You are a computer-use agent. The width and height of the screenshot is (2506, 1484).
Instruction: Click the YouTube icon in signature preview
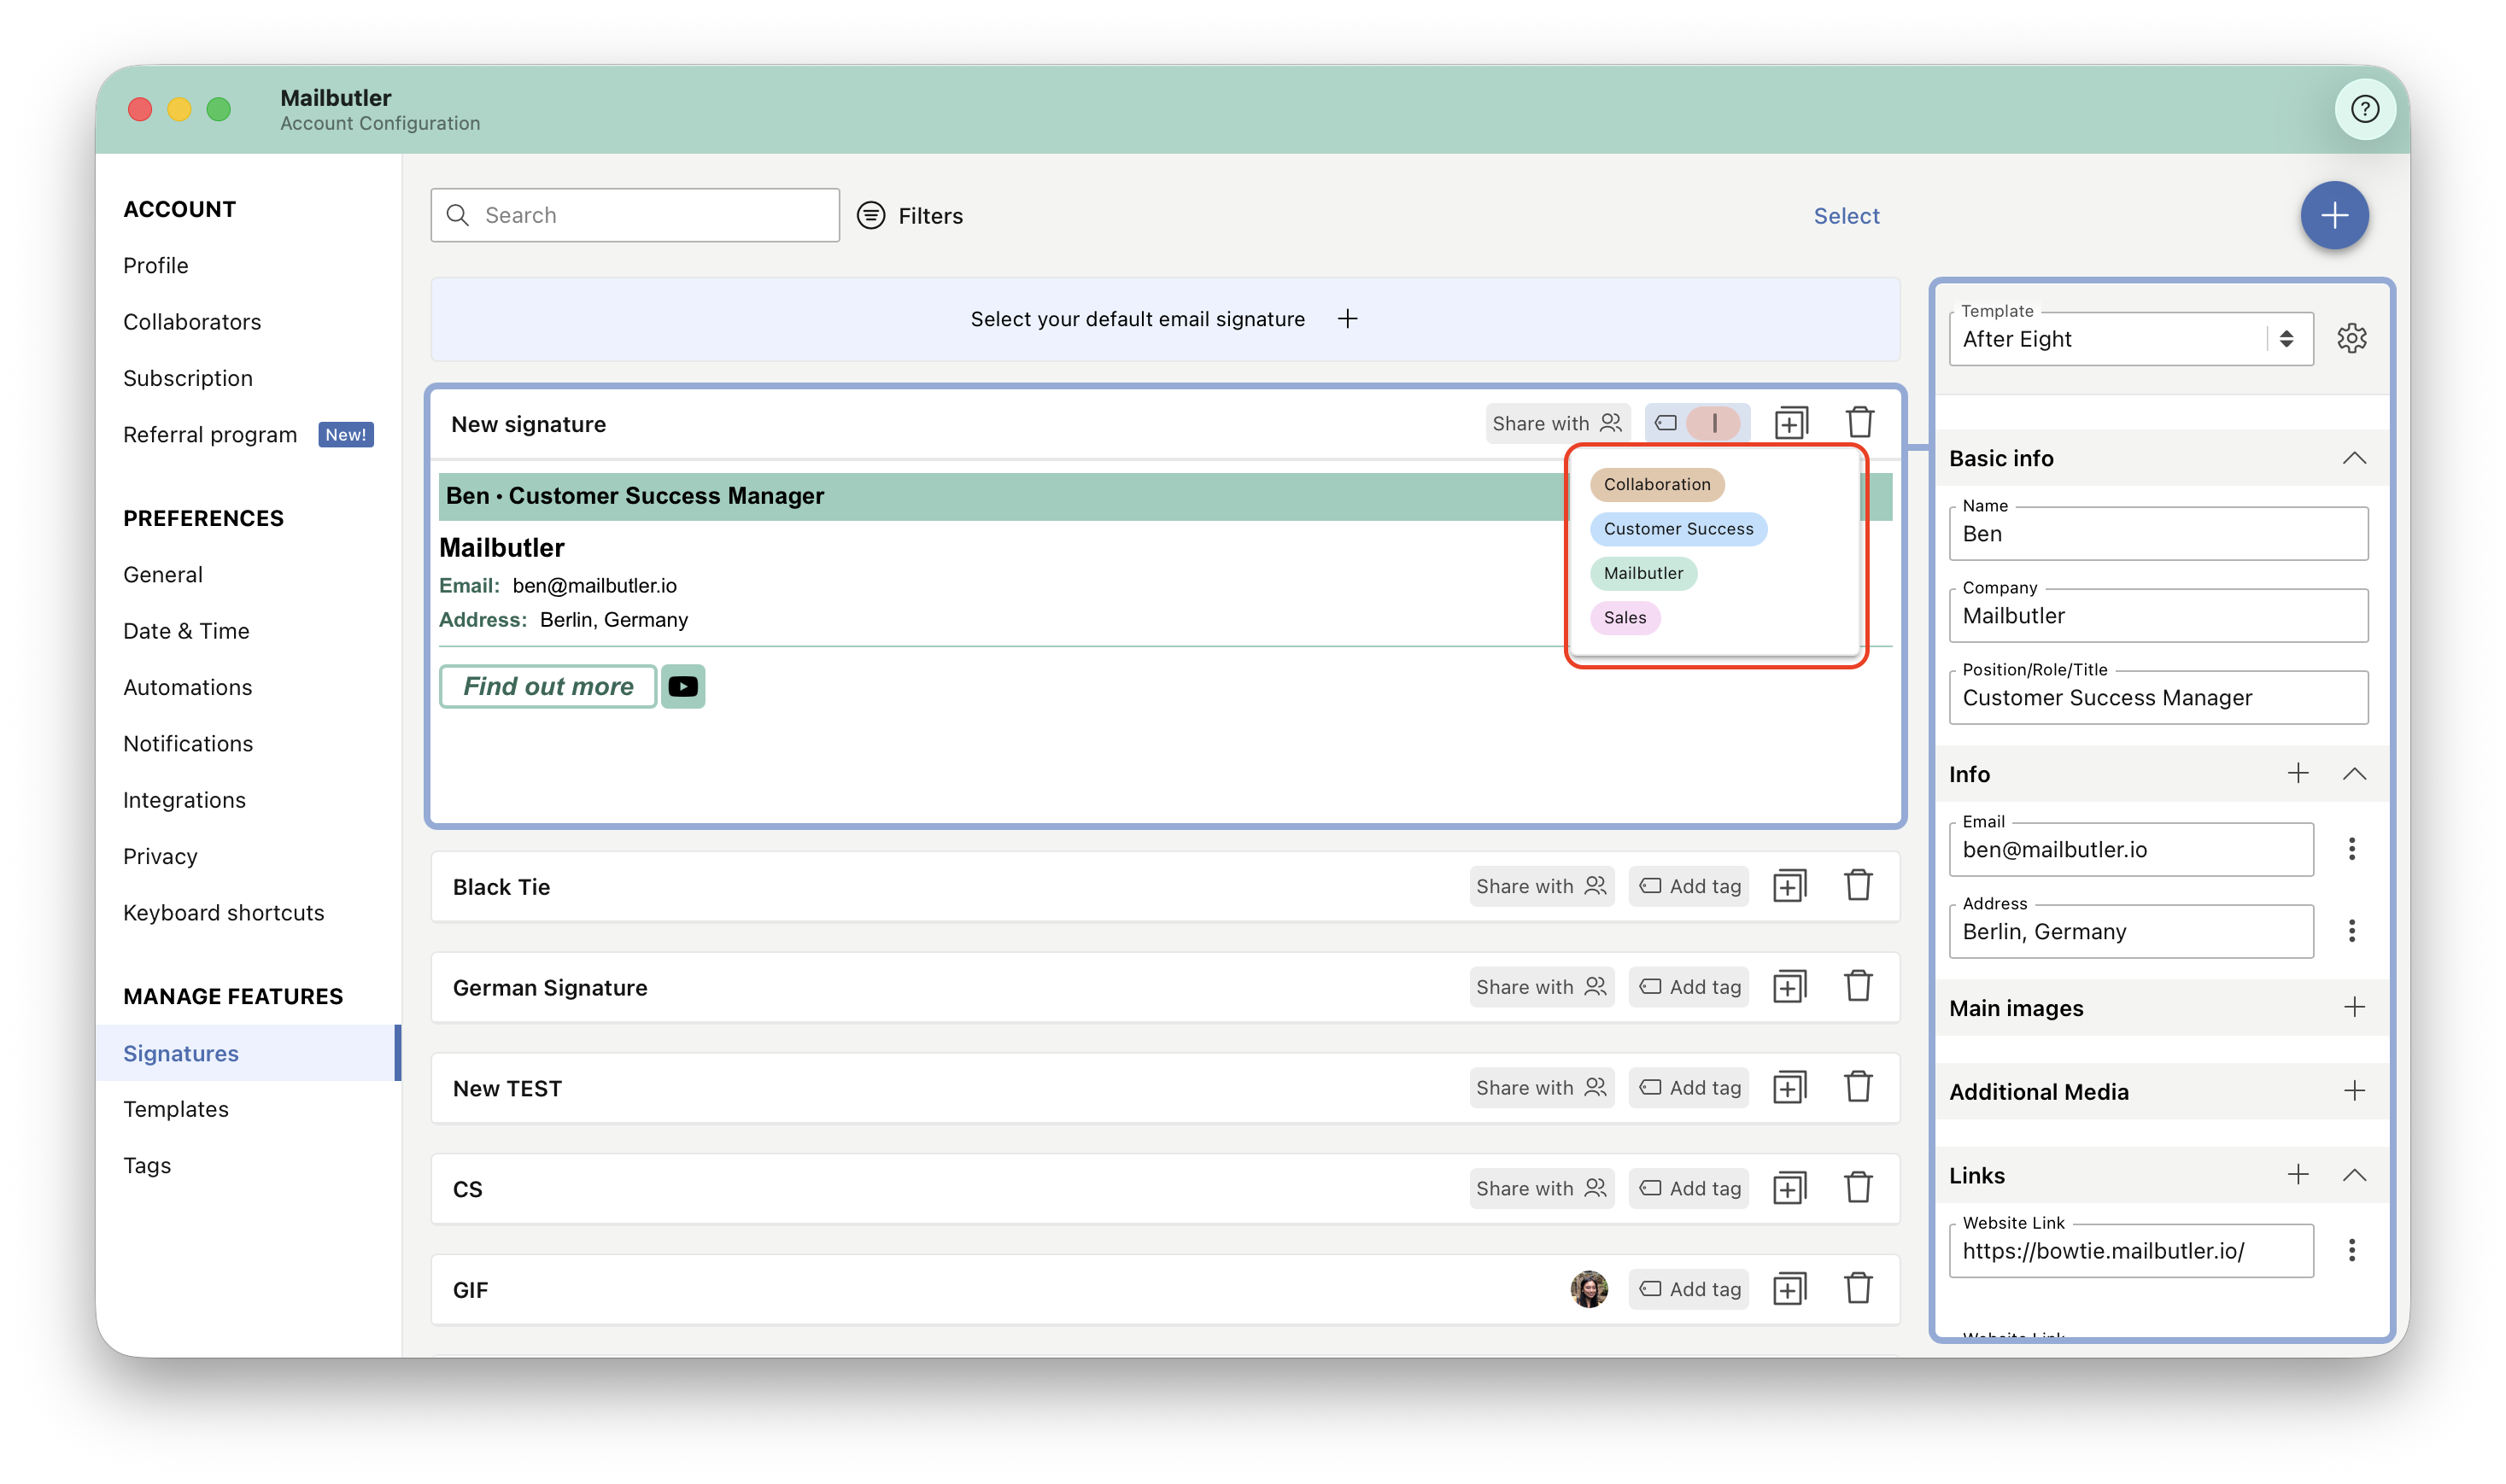click(x=683, y=686)
